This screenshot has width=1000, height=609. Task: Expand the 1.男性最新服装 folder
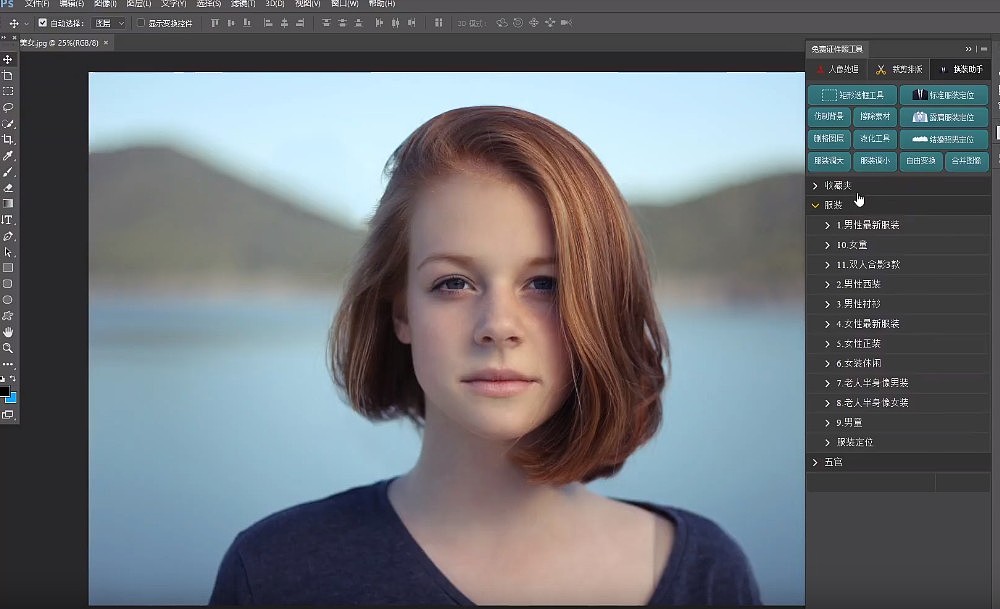[x=827, y=225]
